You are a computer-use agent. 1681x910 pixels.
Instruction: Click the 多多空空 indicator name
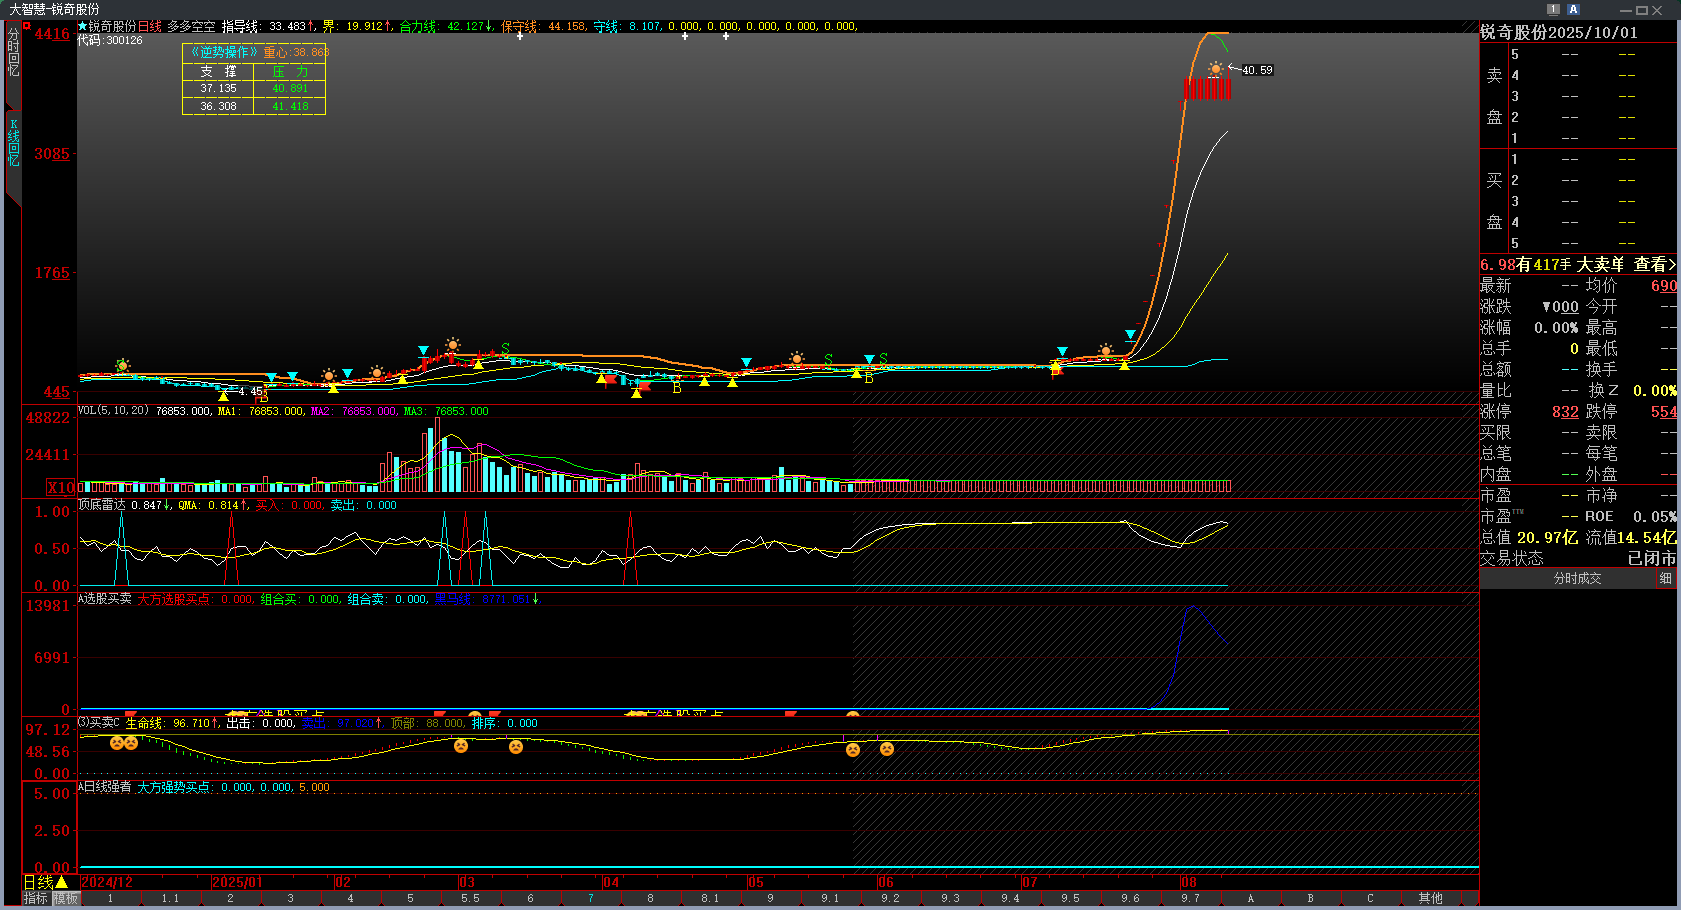click(x=191, y=26)
